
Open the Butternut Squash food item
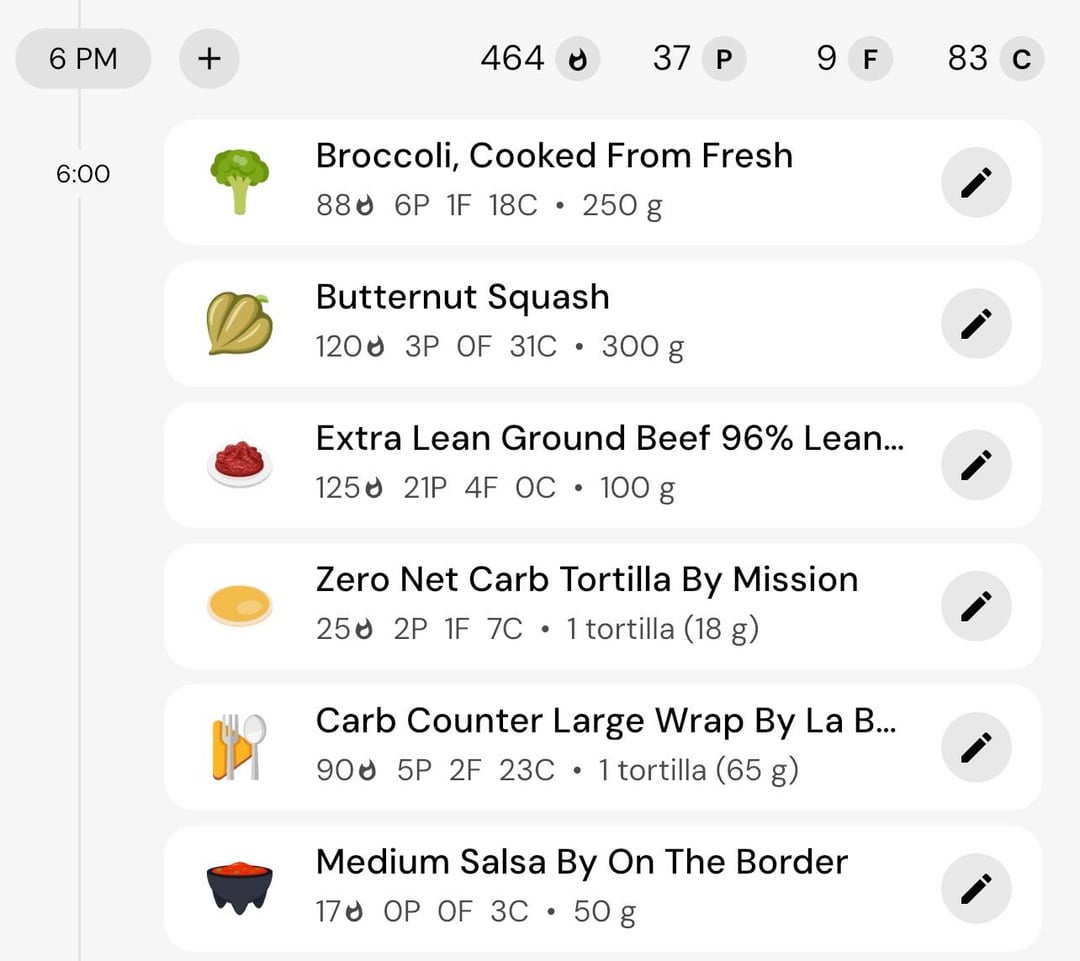pyautogui.click(x=603, y=324)
